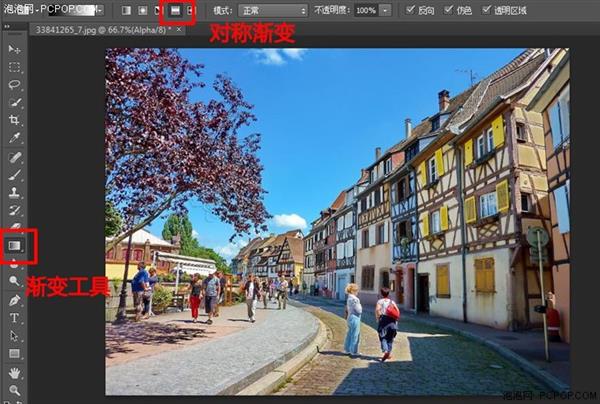
Task: Select the Rectangular Marquee tool
Action: point(14,67)
